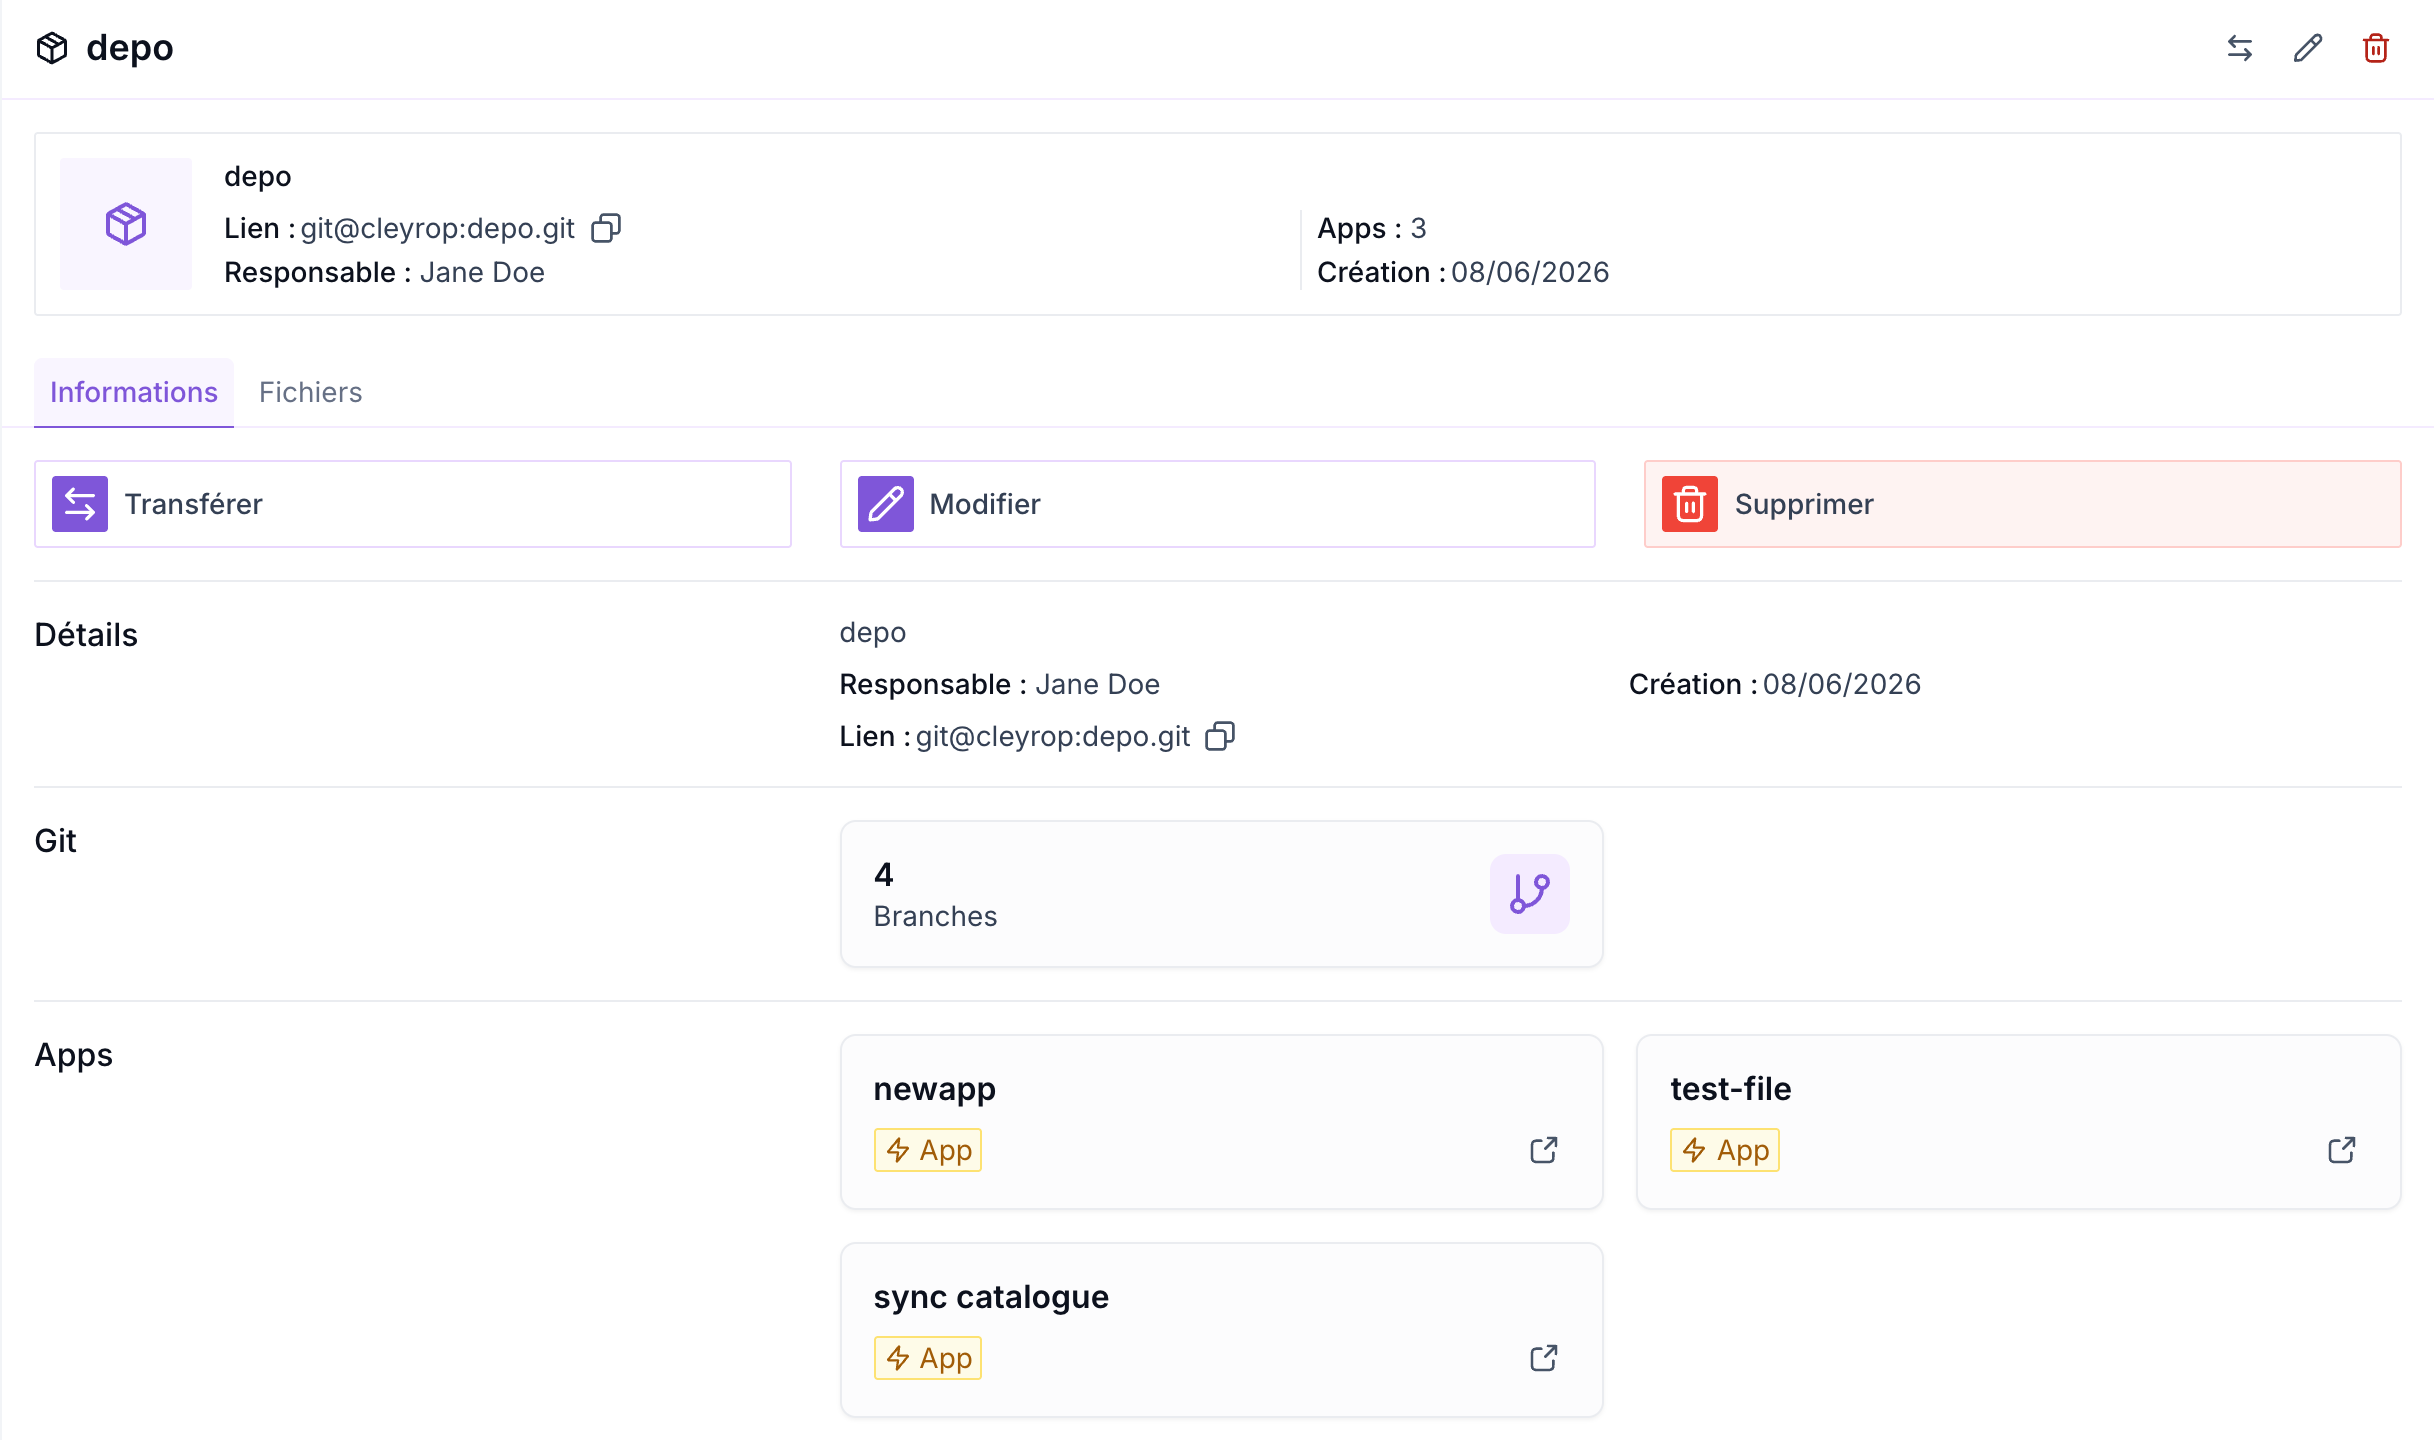This screenshot has width=2434, height=1440.
Task: Click the Jane Doe responsable in Détails
Action: pyautogui.click(x=1097, y=684)
